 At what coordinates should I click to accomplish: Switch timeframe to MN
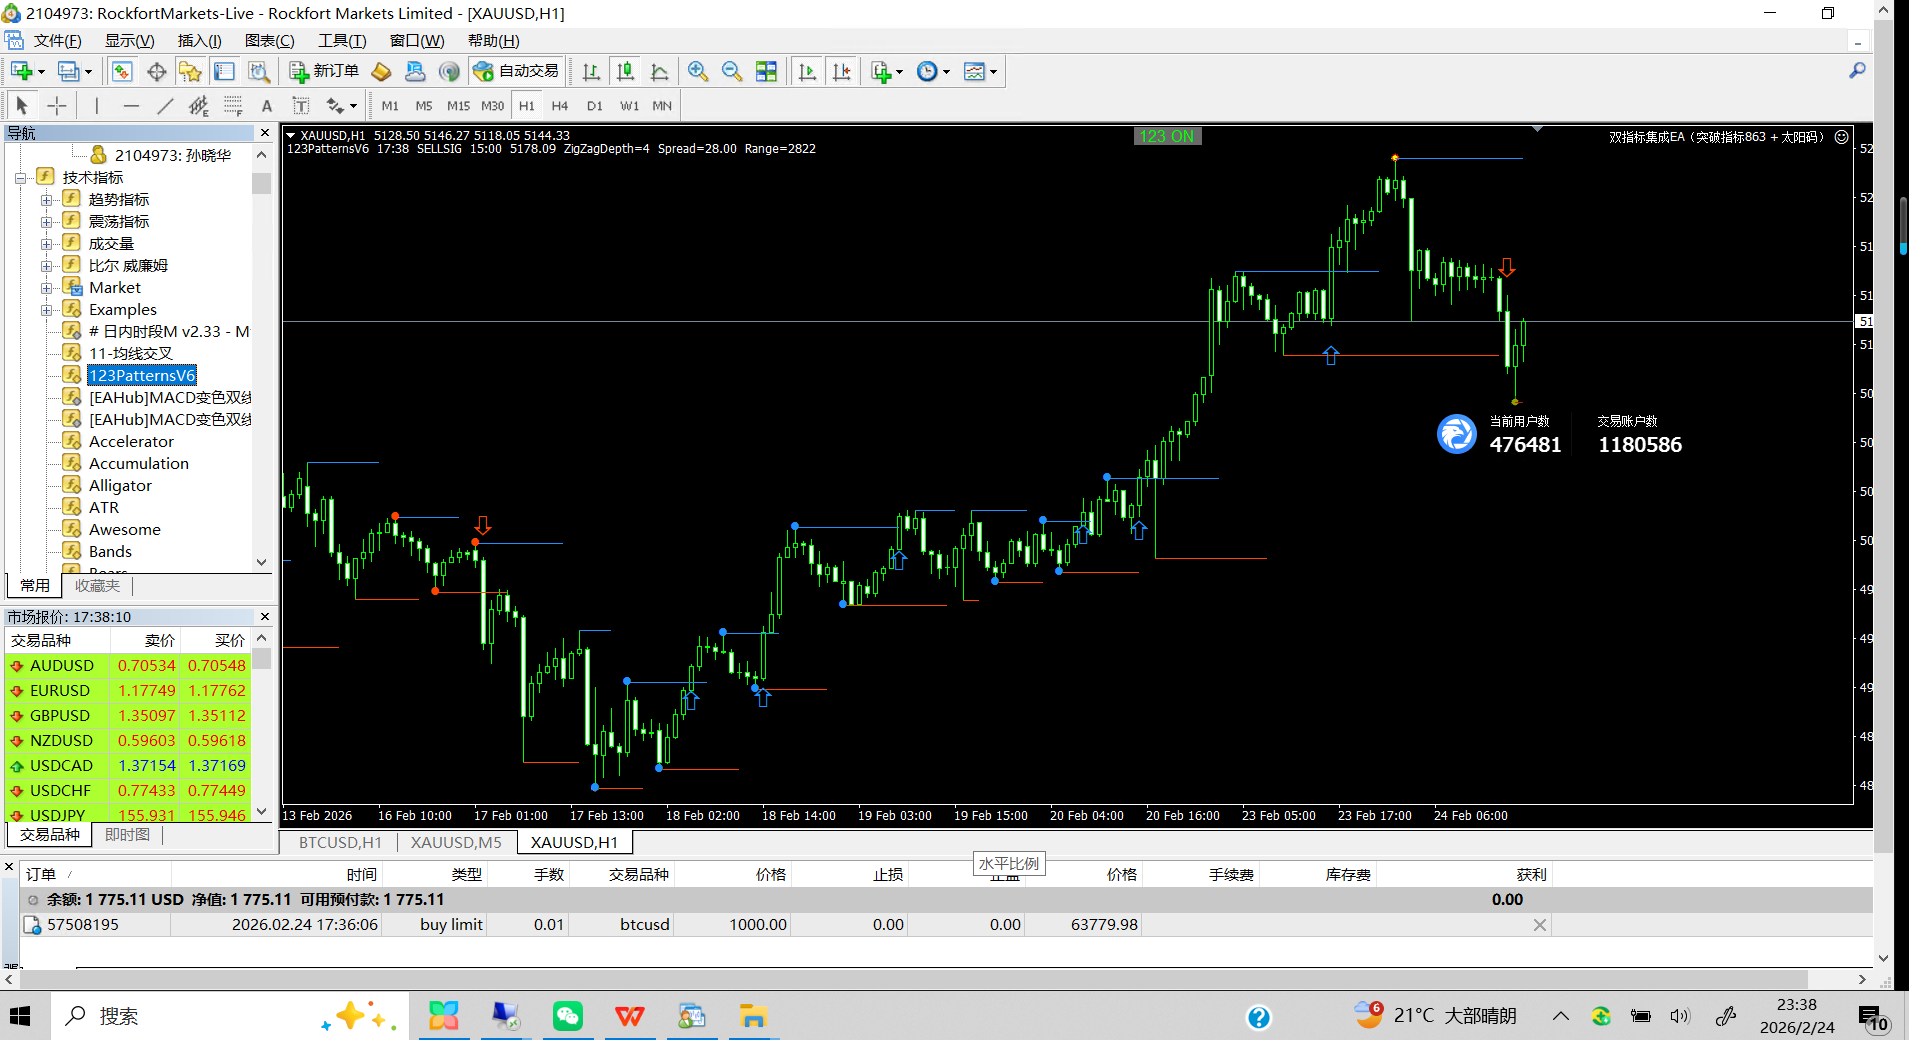[662, 105]
